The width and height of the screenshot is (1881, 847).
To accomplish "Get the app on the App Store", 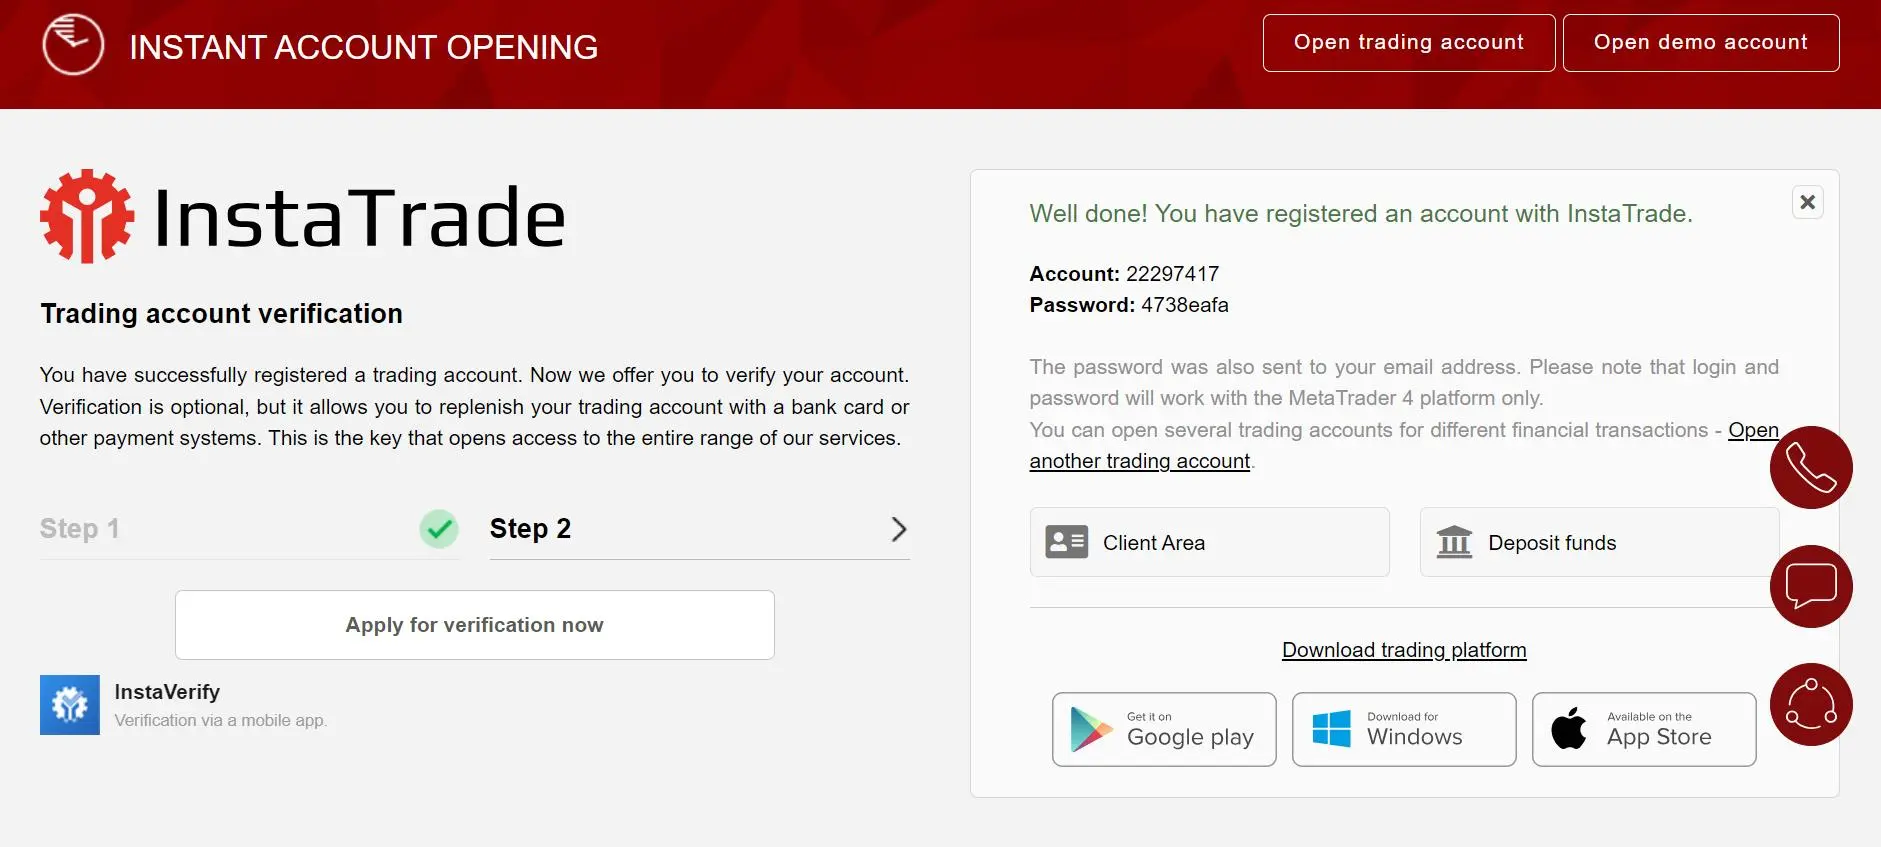I will (x=1644, y=729).
